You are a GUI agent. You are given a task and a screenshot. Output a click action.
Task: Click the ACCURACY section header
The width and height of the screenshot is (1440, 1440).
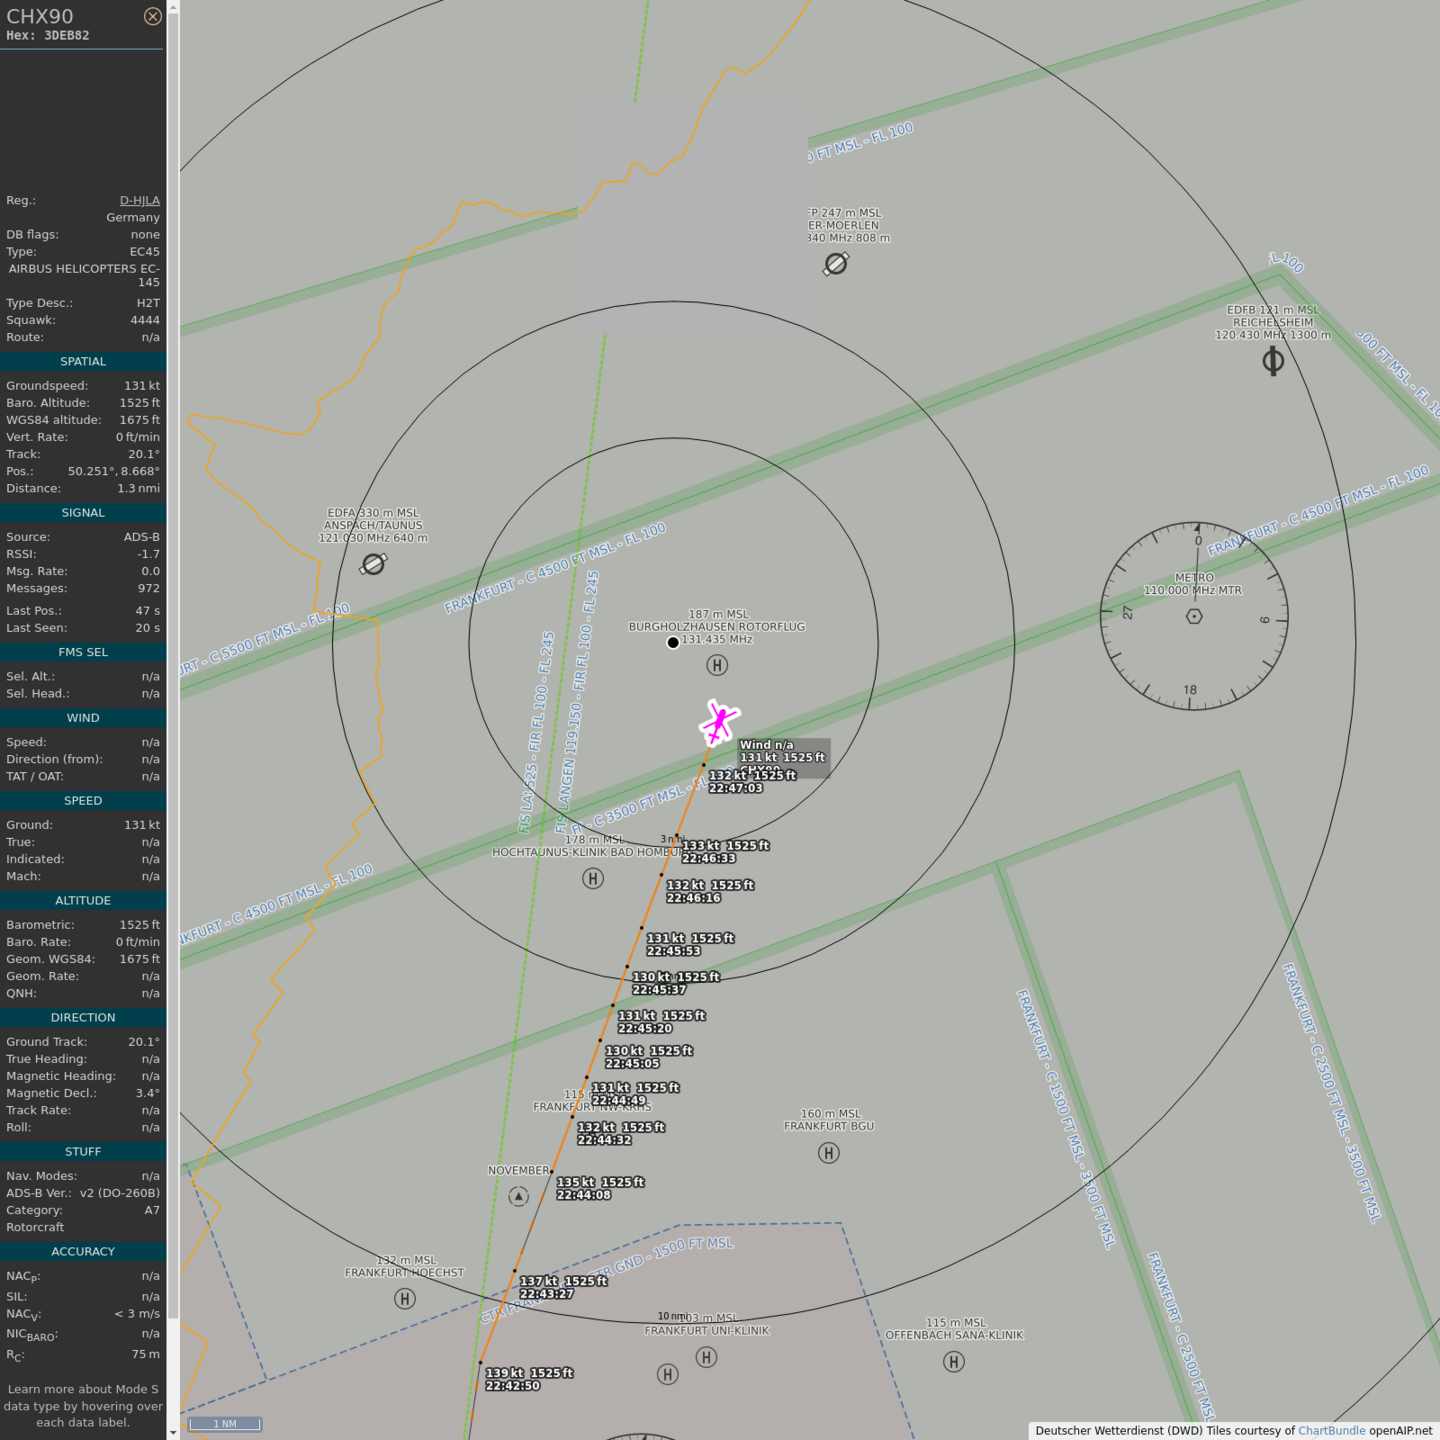tap(83, 1252)
